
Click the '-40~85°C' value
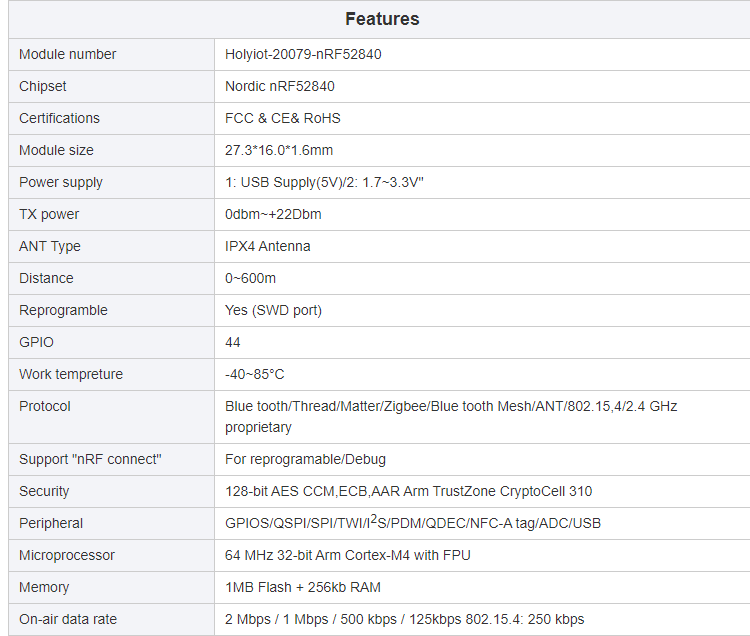click(x=254, y=374)
